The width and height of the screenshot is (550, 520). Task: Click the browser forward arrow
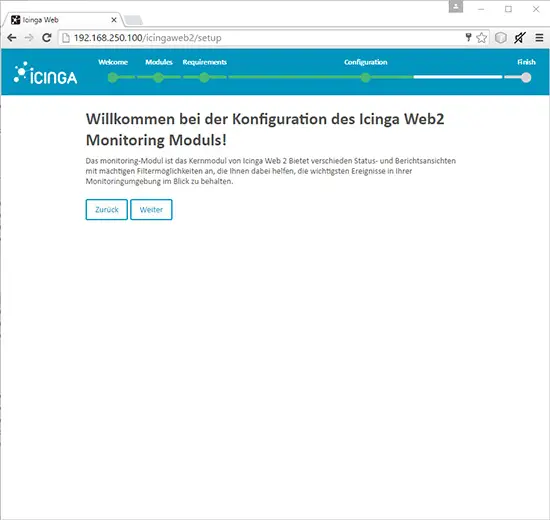click(29, 38)
